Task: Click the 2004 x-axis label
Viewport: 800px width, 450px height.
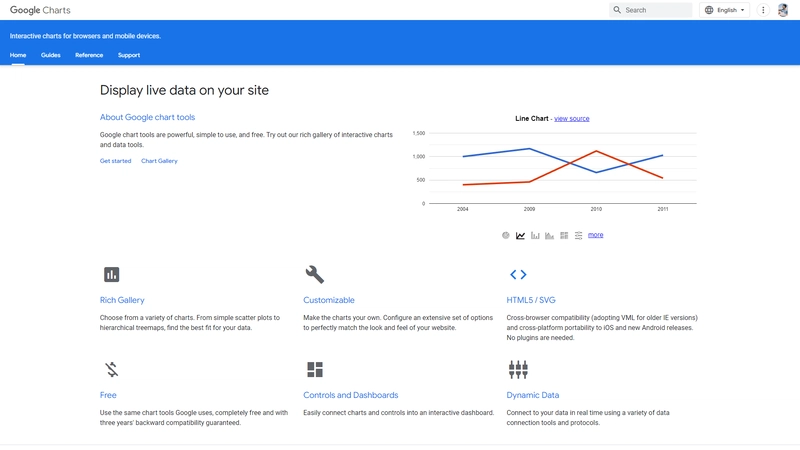Action: tap(463, 209)
